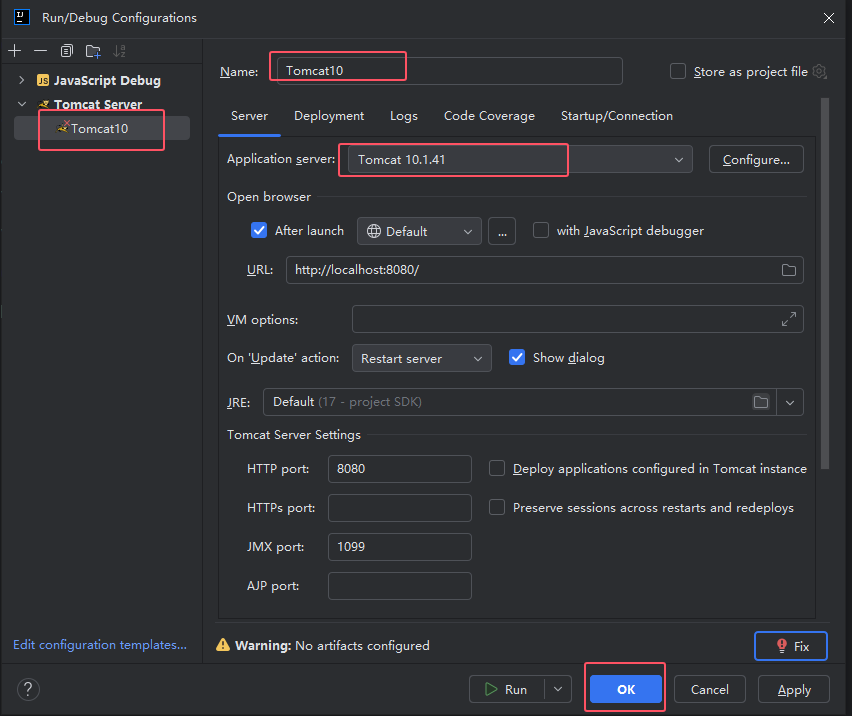The height and width of the screenshot is (716, 852).
Task: Click the JMX port field
Action: (x=399, y=547)
